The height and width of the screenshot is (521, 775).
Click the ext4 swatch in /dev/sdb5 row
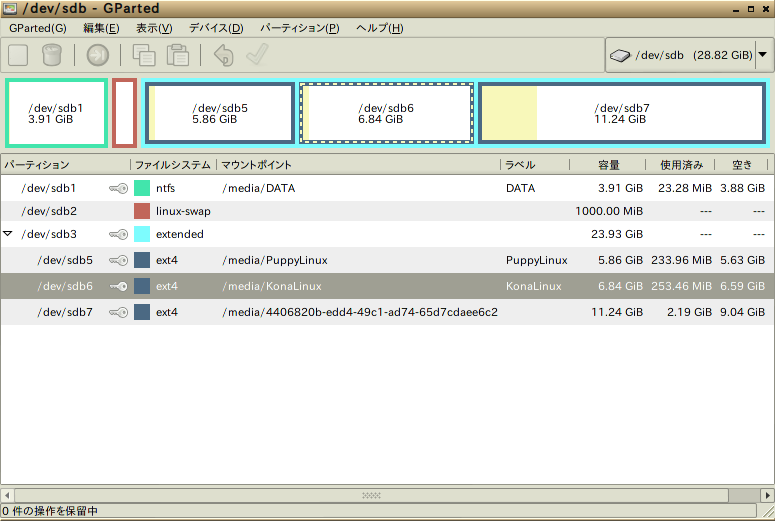point(142,260)
